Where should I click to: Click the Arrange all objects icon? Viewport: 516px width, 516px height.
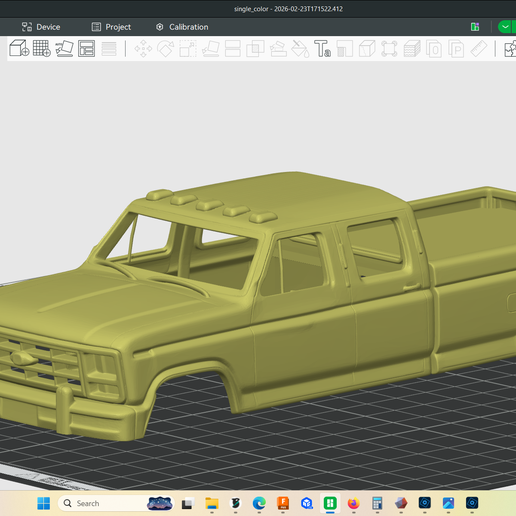(86, 49)
